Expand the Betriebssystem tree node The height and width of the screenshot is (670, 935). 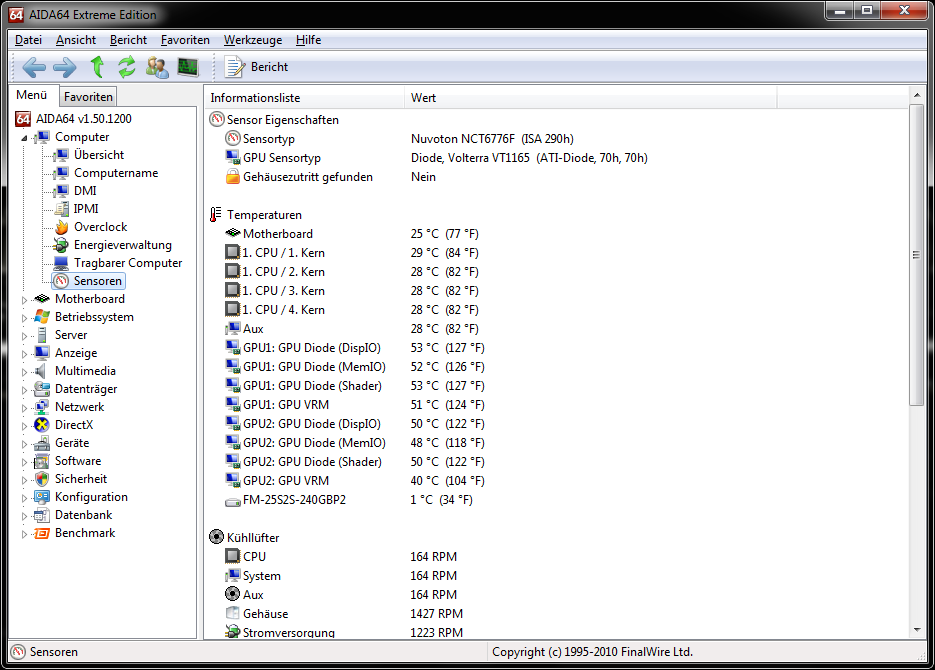tap(24, 318)
